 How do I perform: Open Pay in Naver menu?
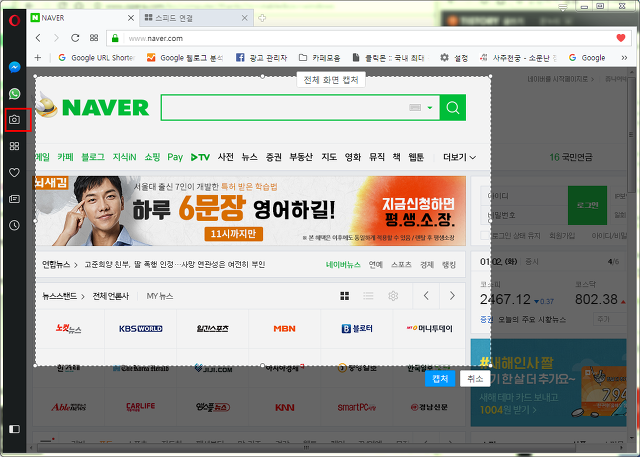tap(175, 157)
